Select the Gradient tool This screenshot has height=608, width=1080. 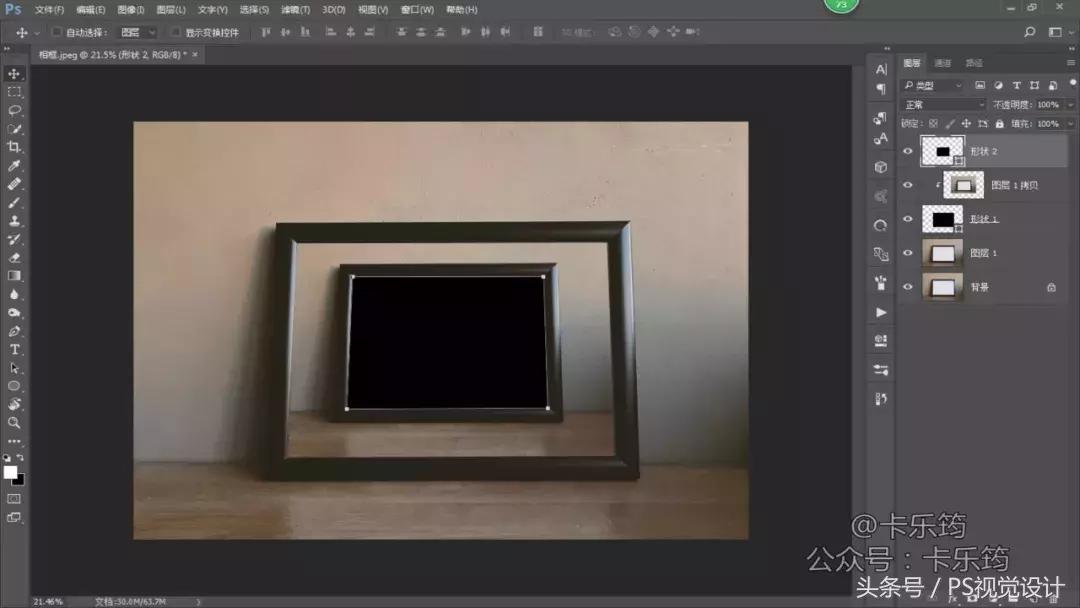click(14, 276)
